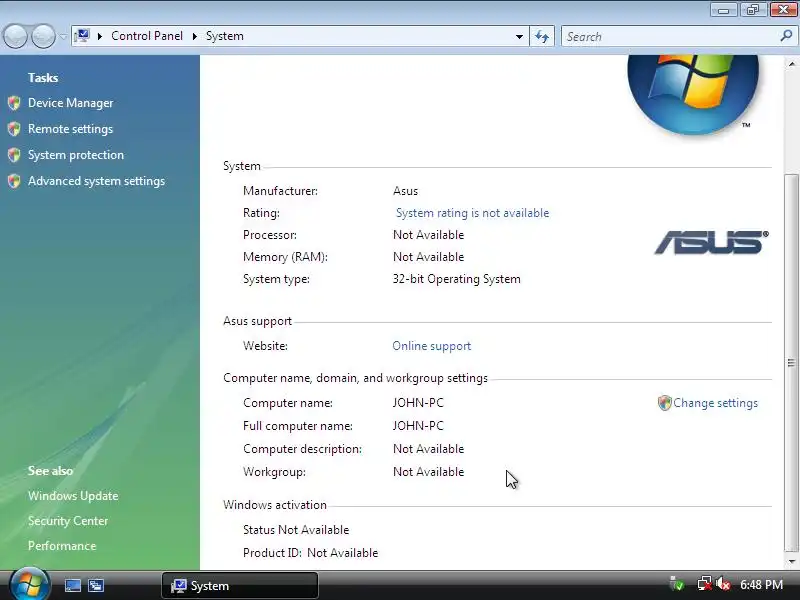Click Change settings for computer name
The width and height of the screenshot is (800, 600).
pos(715,403)
